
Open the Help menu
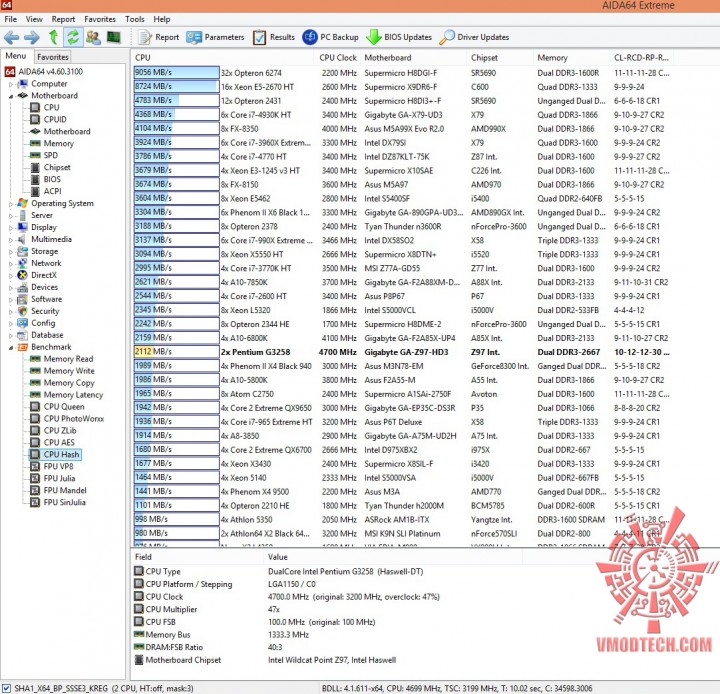coord(162,19)
